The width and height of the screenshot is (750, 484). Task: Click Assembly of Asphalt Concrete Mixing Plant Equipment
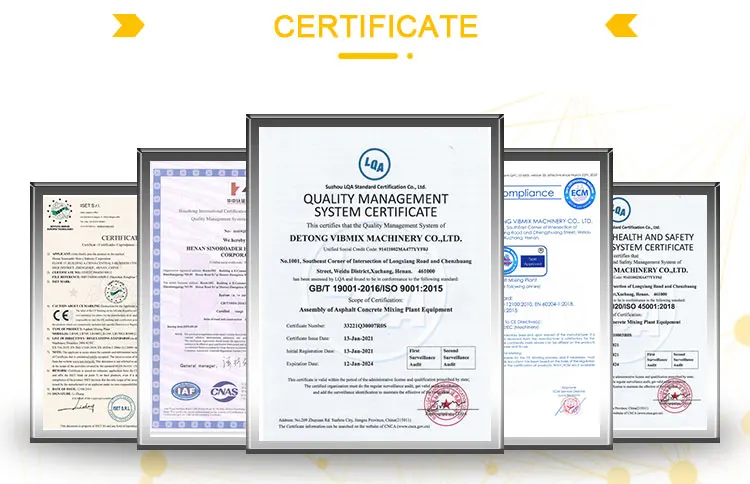pos(376,309)
